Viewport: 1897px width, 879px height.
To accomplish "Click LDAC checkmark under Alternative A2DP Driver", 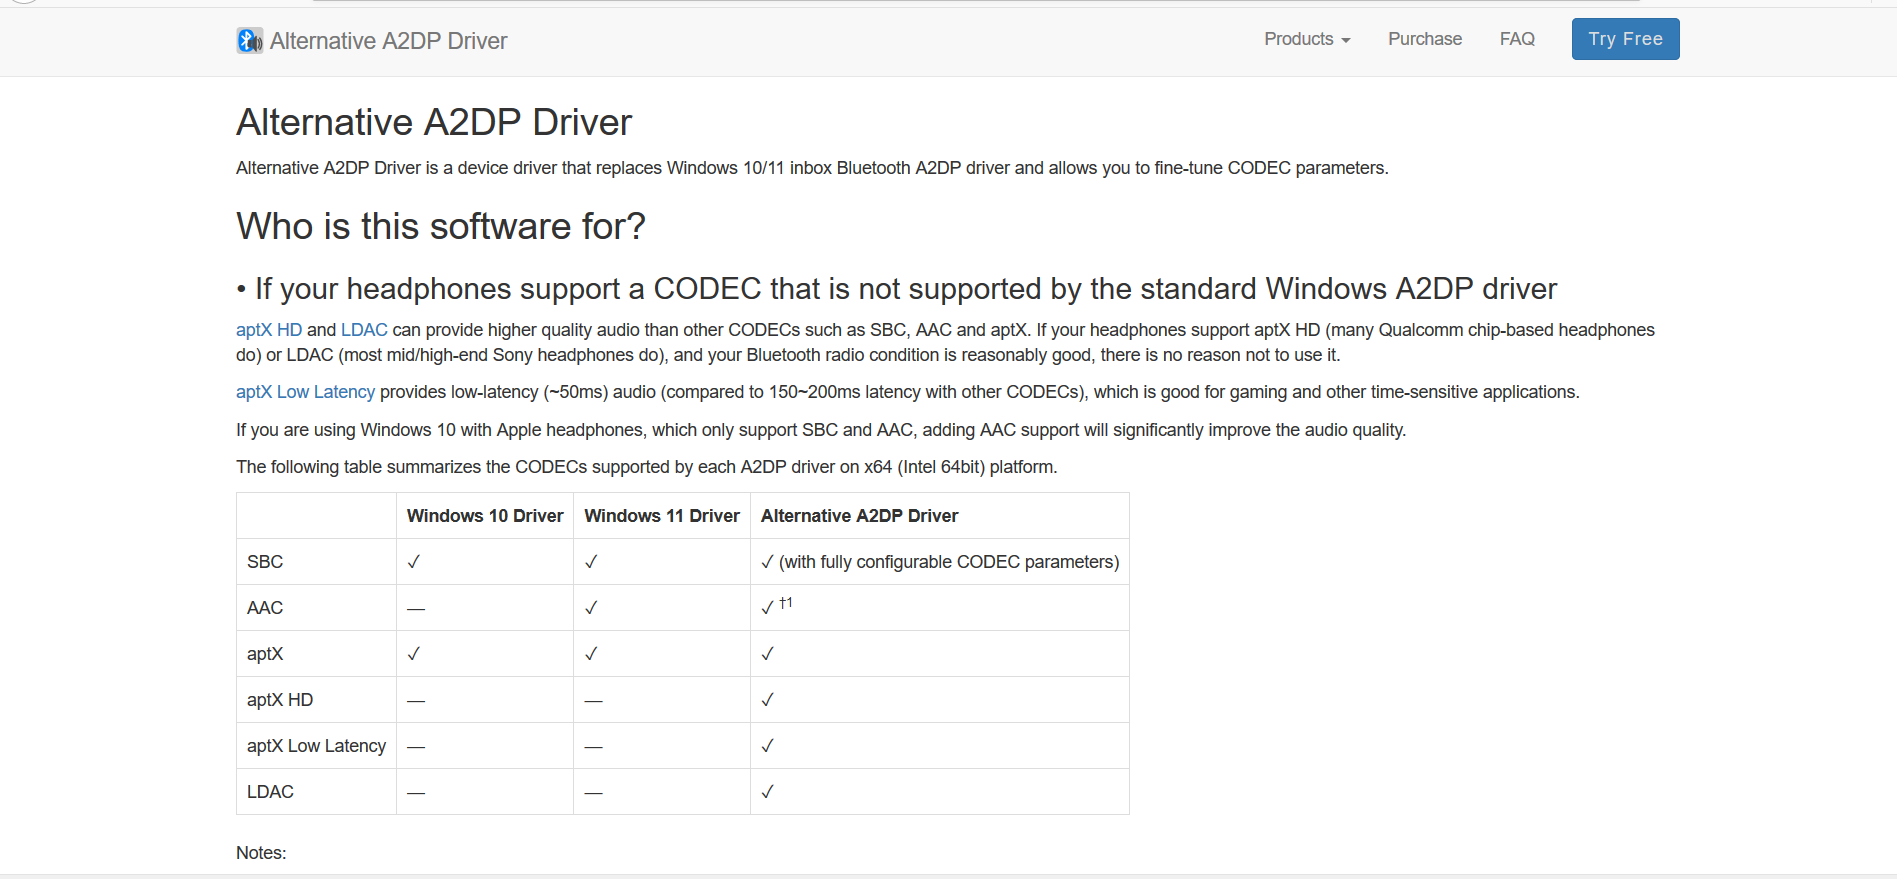I will click(768, 792).
